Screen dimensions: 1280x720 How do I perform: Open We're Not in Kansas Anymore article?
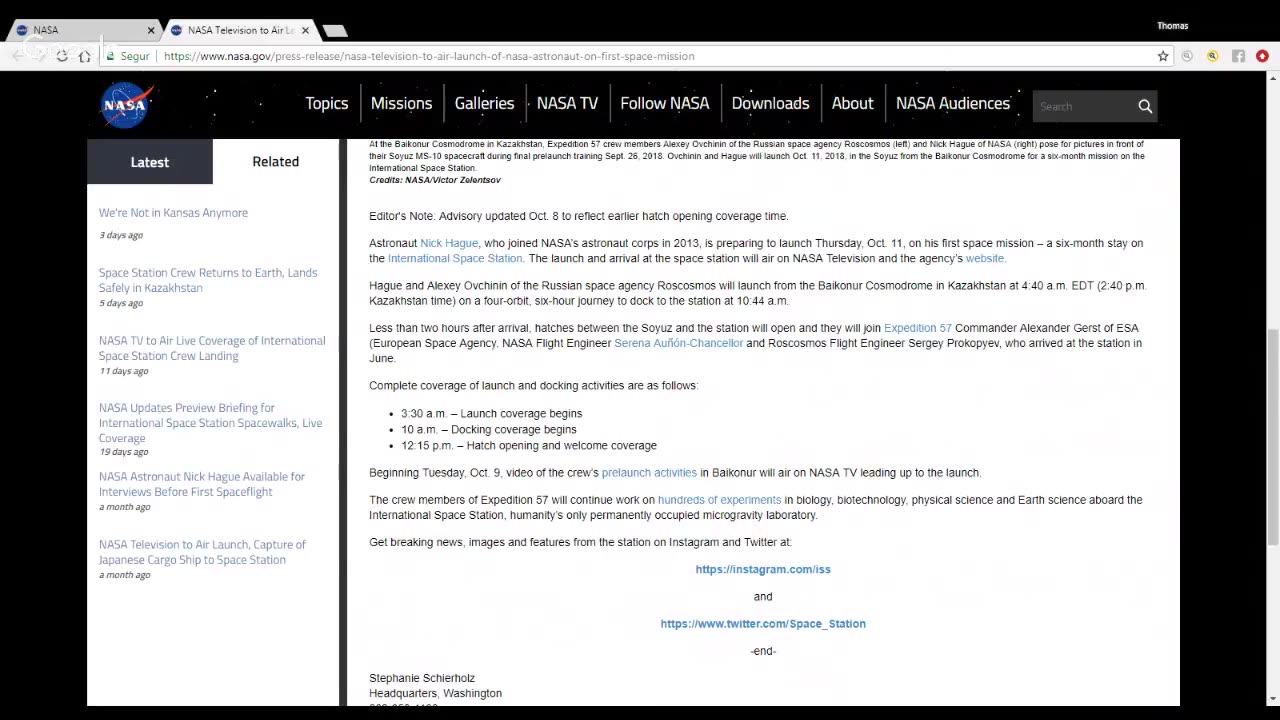[x=173, y=213]
